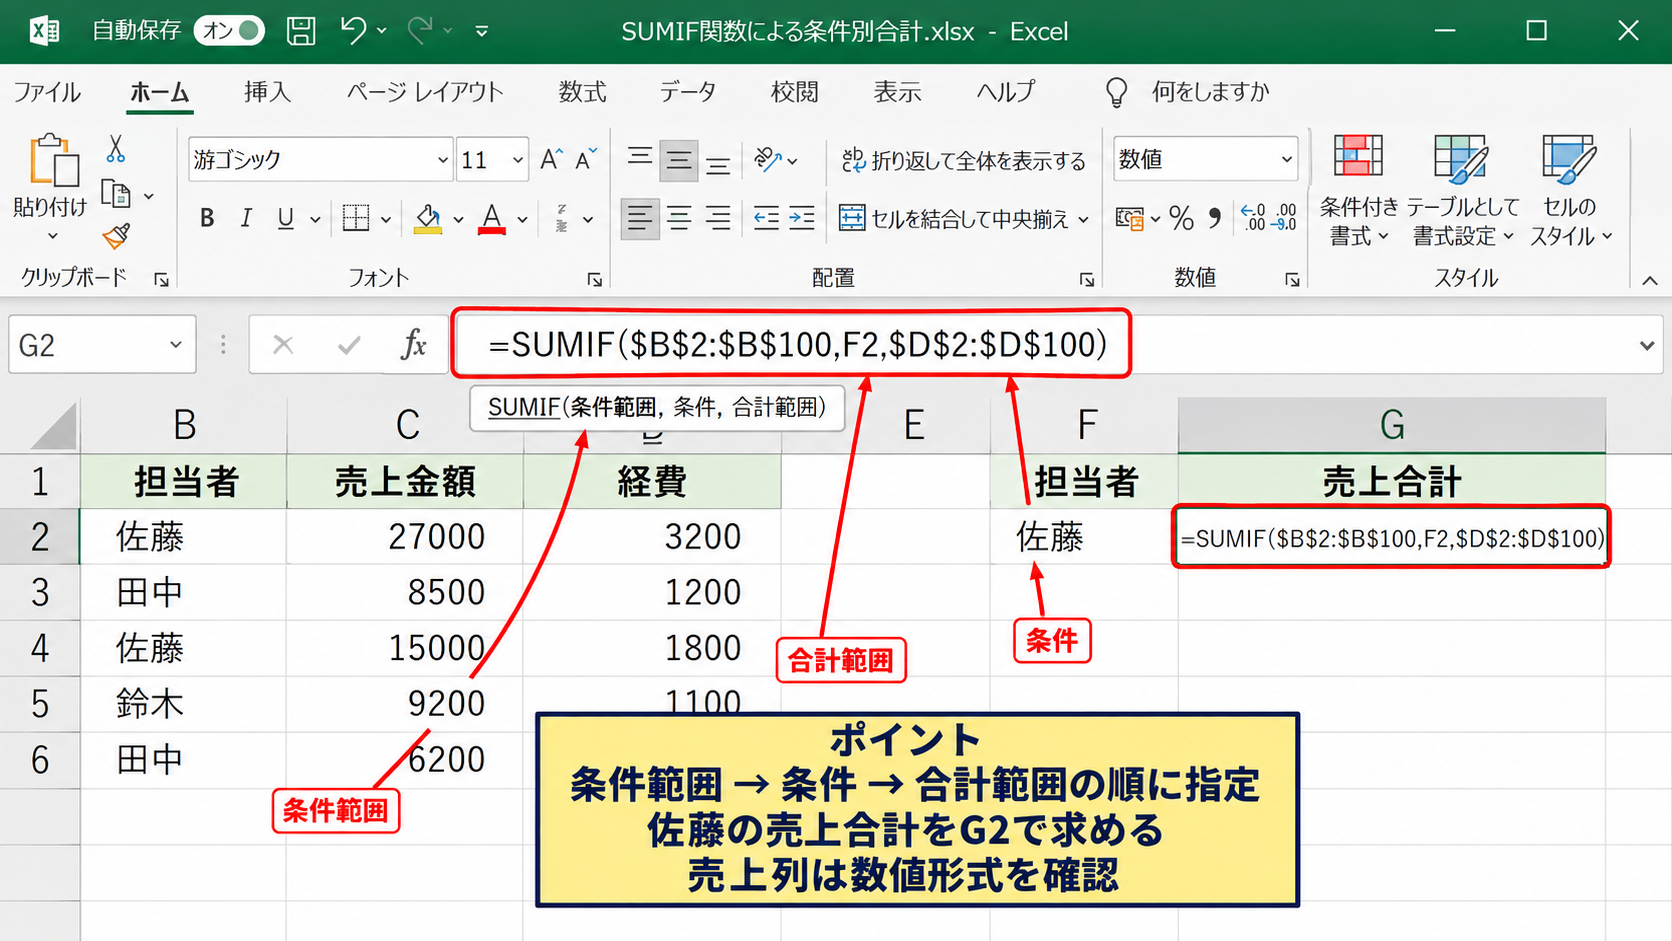Toggle align left button
The image size is (1672, 941).
click(x=640, y=218)
